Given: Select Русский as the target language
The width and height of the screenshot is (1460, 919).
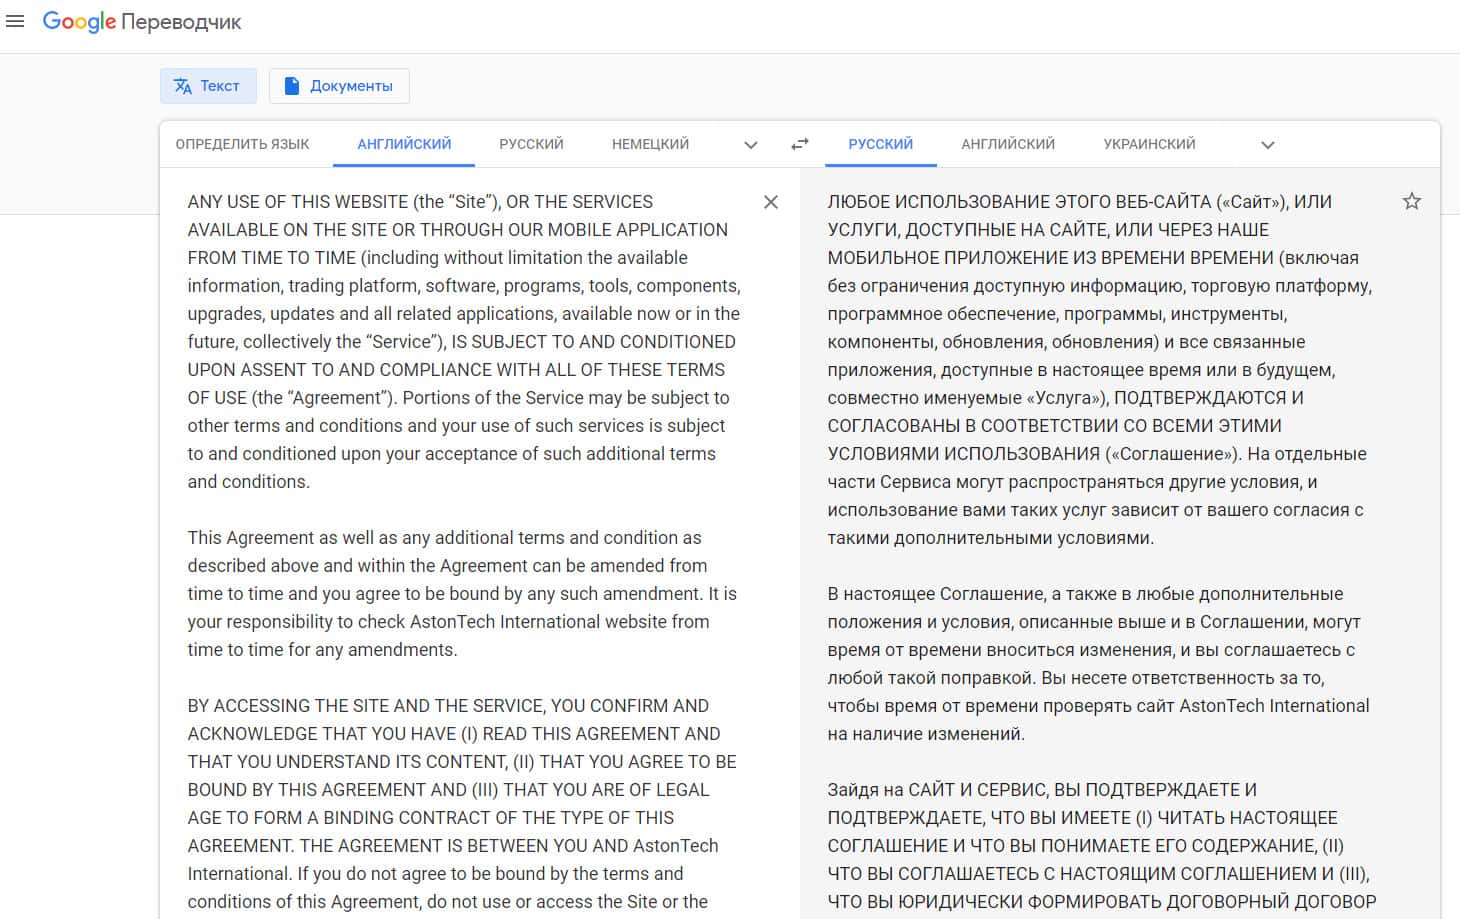Looking at the screenshot, I should pyautogui.click(x=880, y=144).
